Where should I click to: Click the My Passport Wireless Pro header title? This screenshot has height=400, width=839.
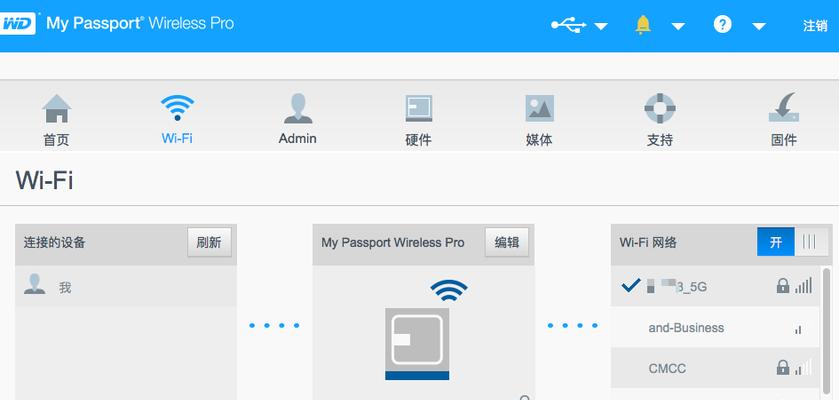click(x=140, y=24)
